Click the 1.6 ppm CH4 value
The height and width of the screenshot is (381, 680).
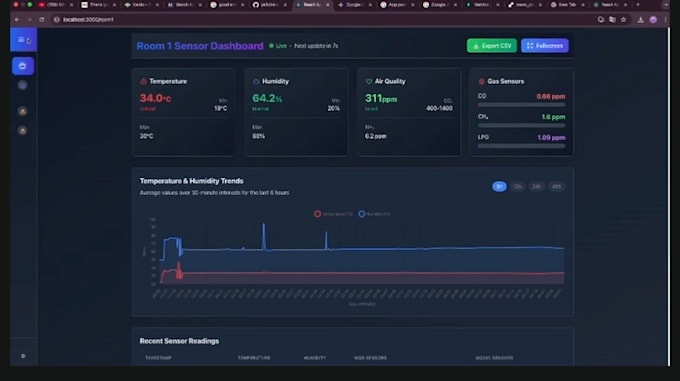point(553,117)
